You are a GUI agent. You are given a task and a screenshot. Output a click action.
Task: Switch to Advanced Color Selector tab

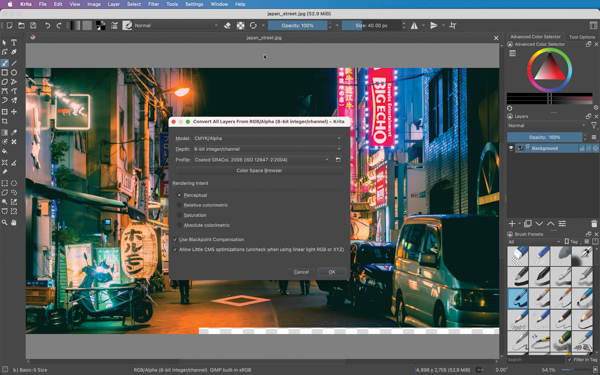[x=535, y=37]
